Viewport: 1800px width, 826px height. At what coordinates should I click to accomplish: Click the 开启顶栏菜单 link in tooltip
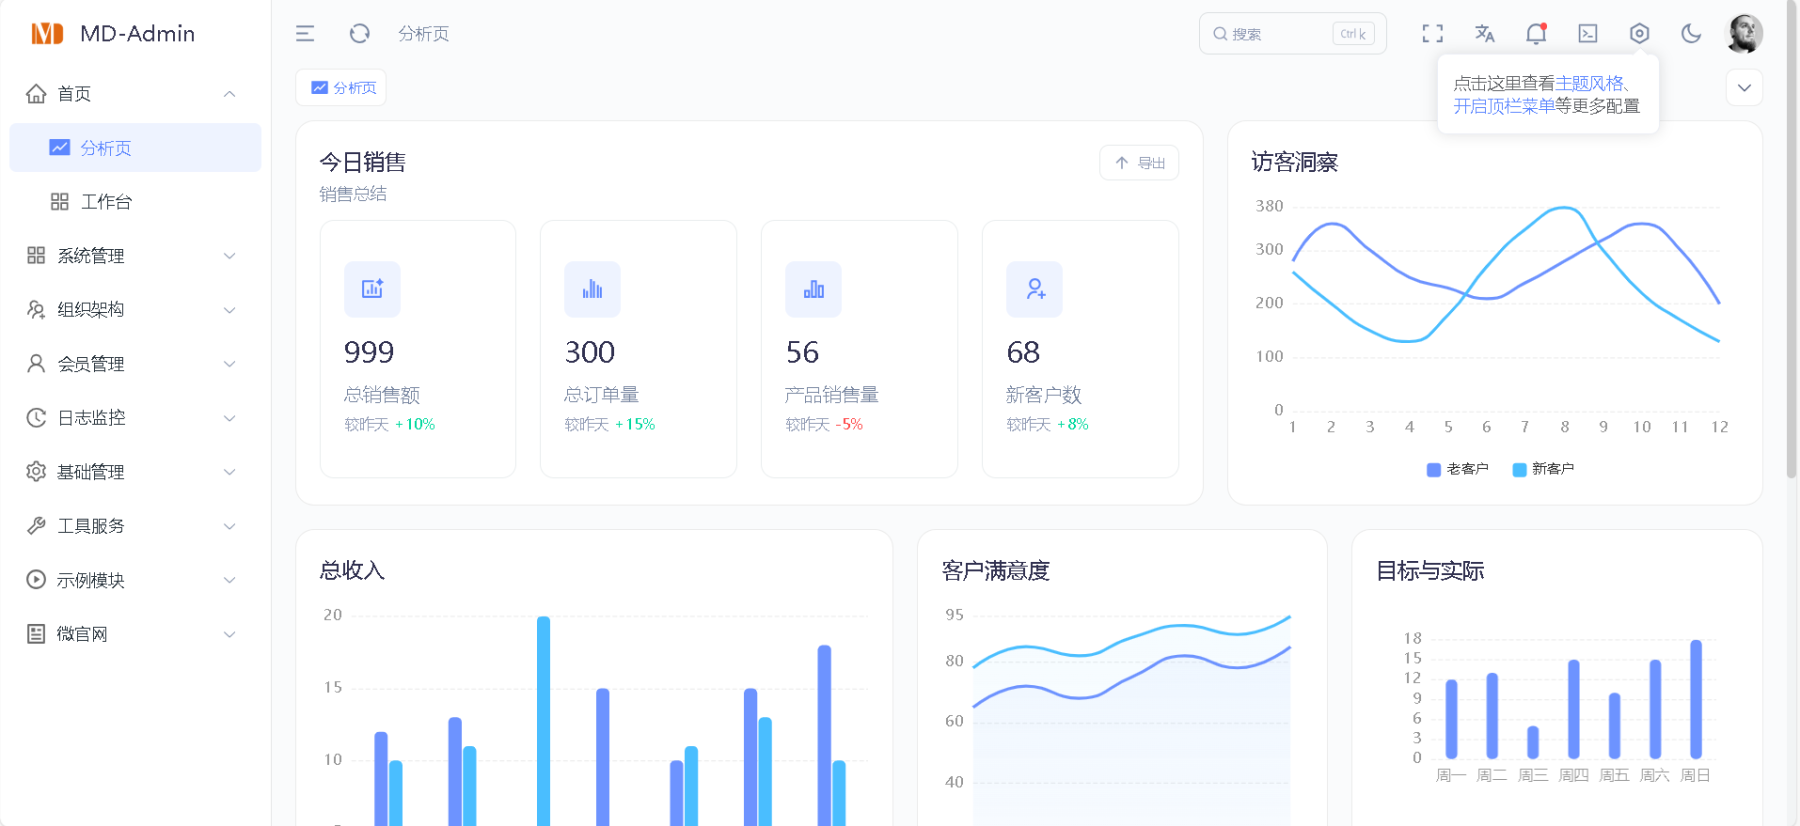tap(1504, 106)
